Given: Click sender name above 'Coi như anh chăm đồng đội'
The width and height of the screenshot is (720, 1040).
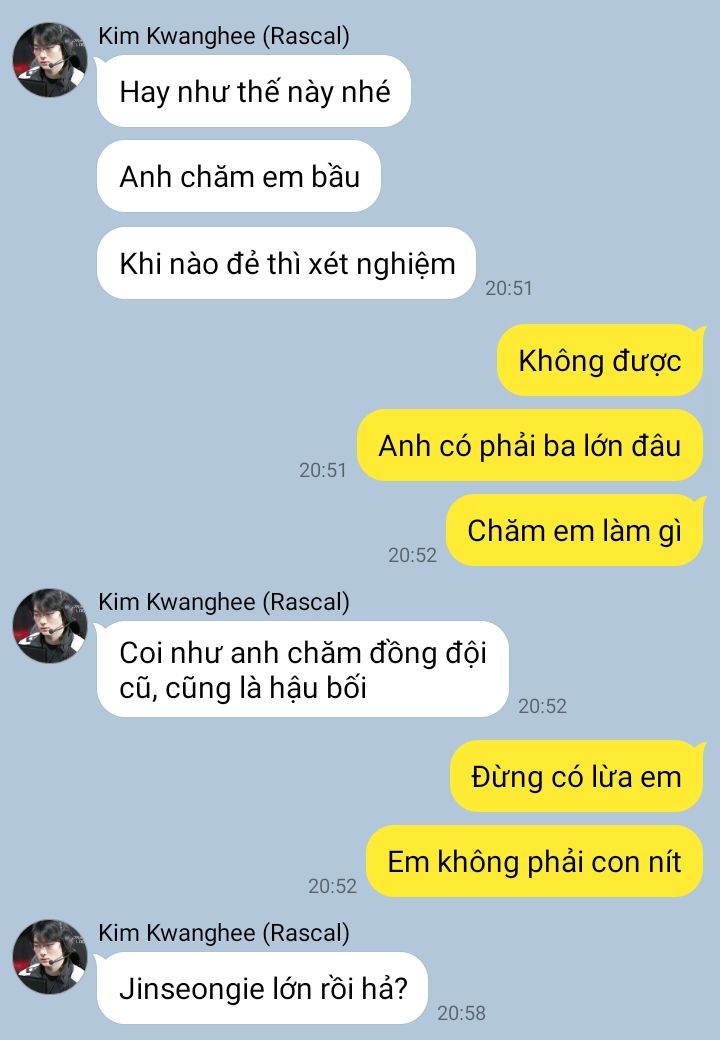Looking at the screenshot, I should point(224,602).
